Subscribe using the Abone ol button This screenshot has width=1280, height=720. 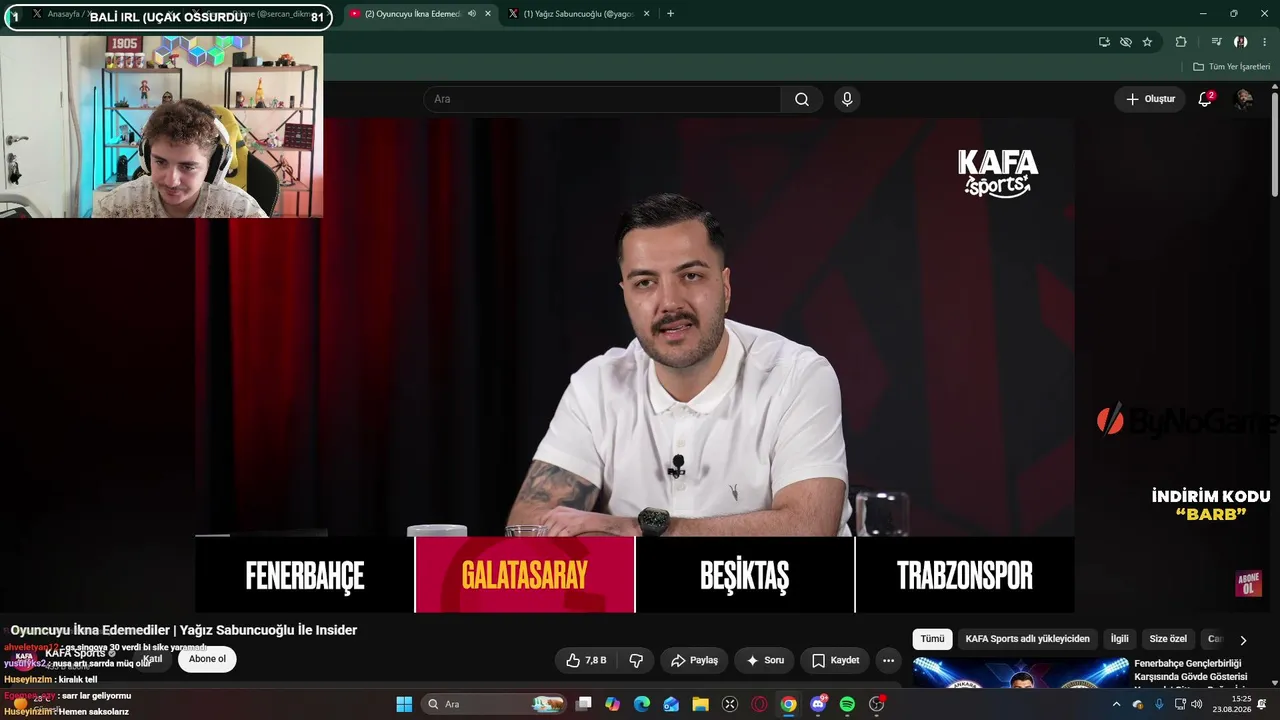click(207, 659)
